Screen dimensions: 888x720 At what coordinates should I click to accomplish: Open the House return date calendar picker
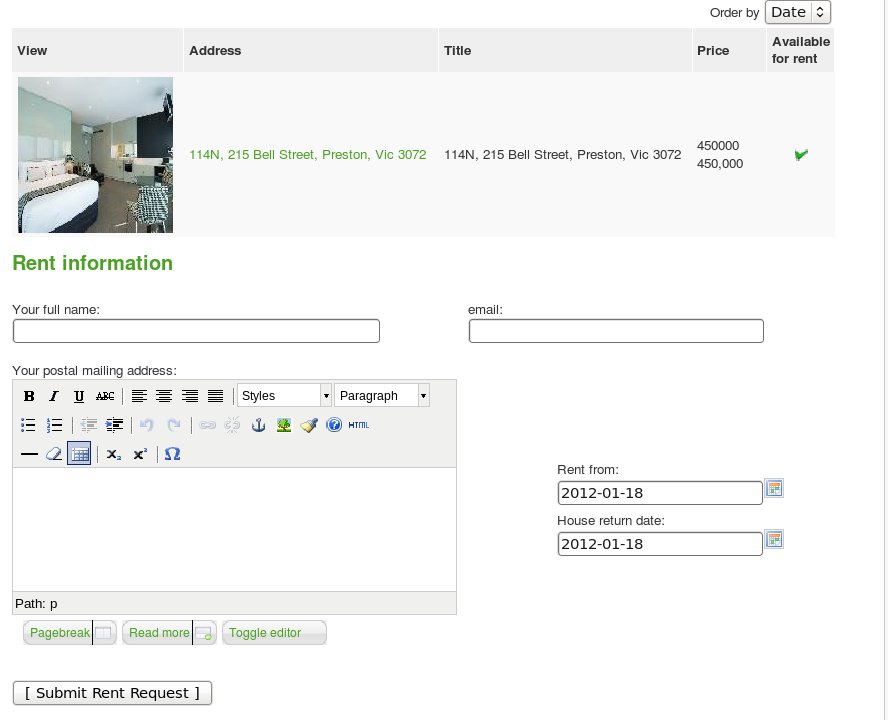click(774, 539)
